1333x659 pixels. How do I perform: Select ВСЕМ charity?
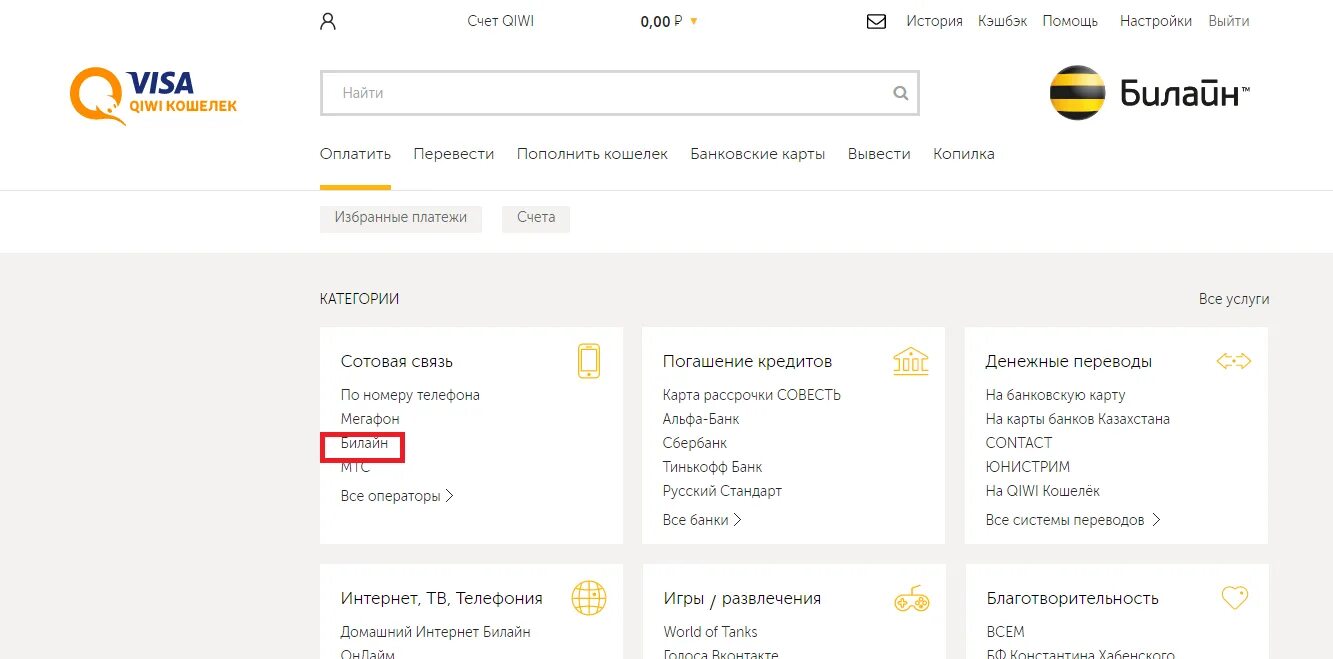click(1006, 632)
